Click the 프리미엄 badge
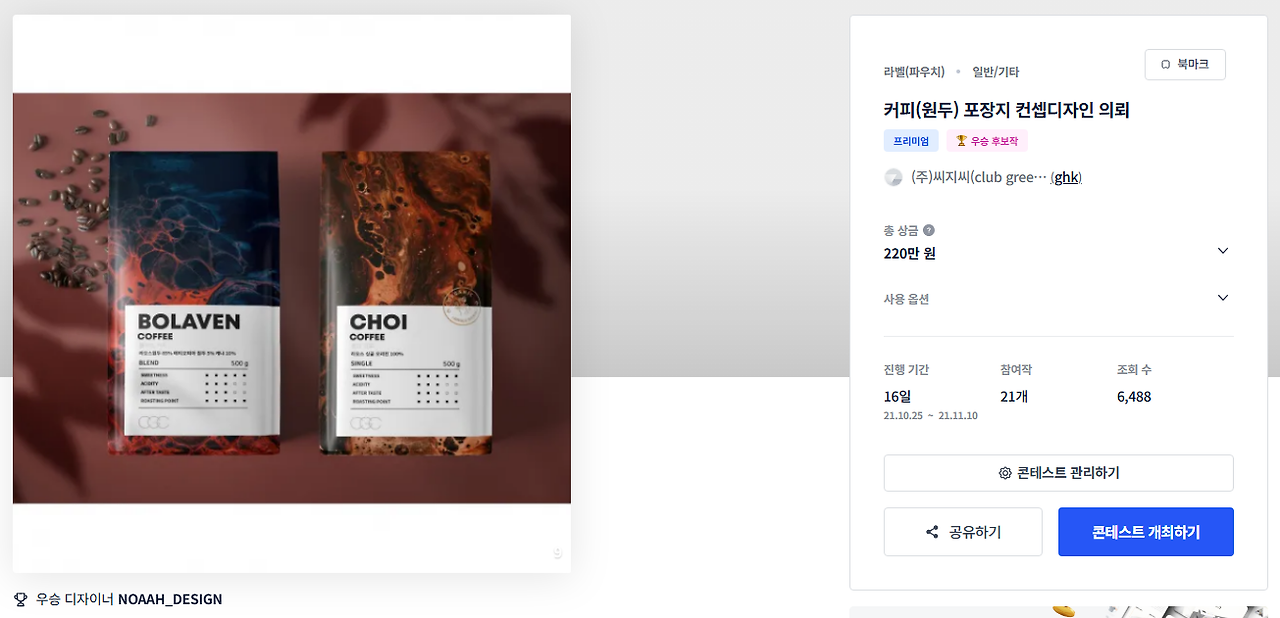Image resolution: width=1280 pixels, height=618 pixels. 911,141
